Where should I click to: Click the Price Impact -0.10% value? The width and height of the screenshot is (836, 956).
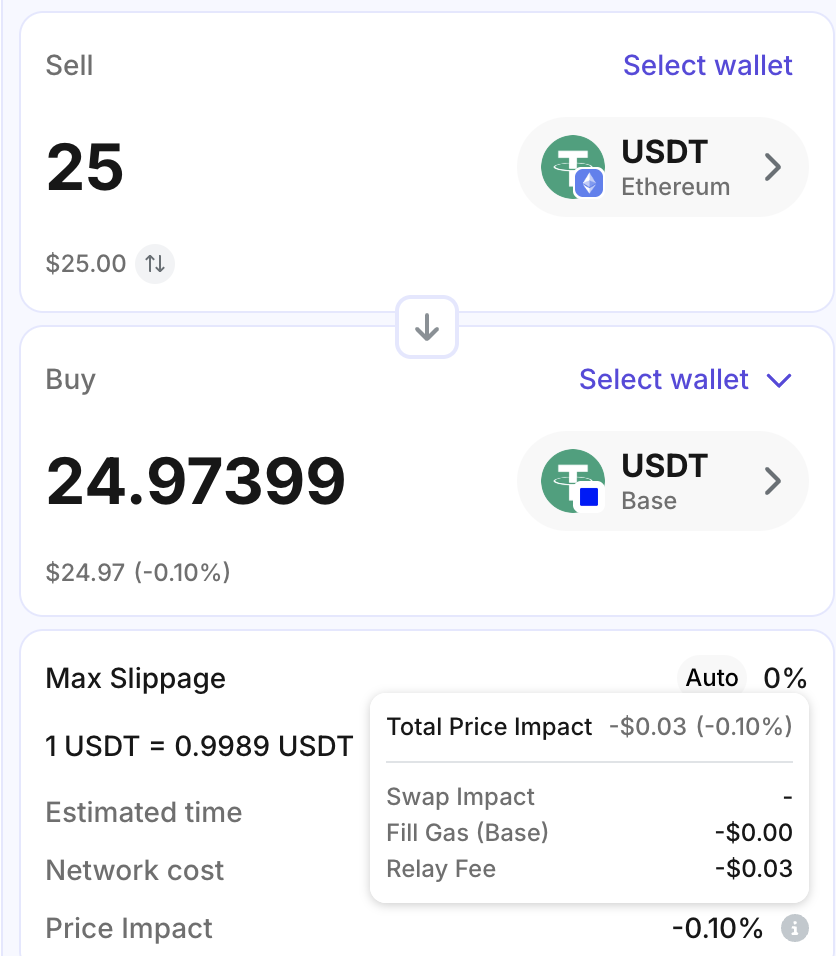[717, 928]
